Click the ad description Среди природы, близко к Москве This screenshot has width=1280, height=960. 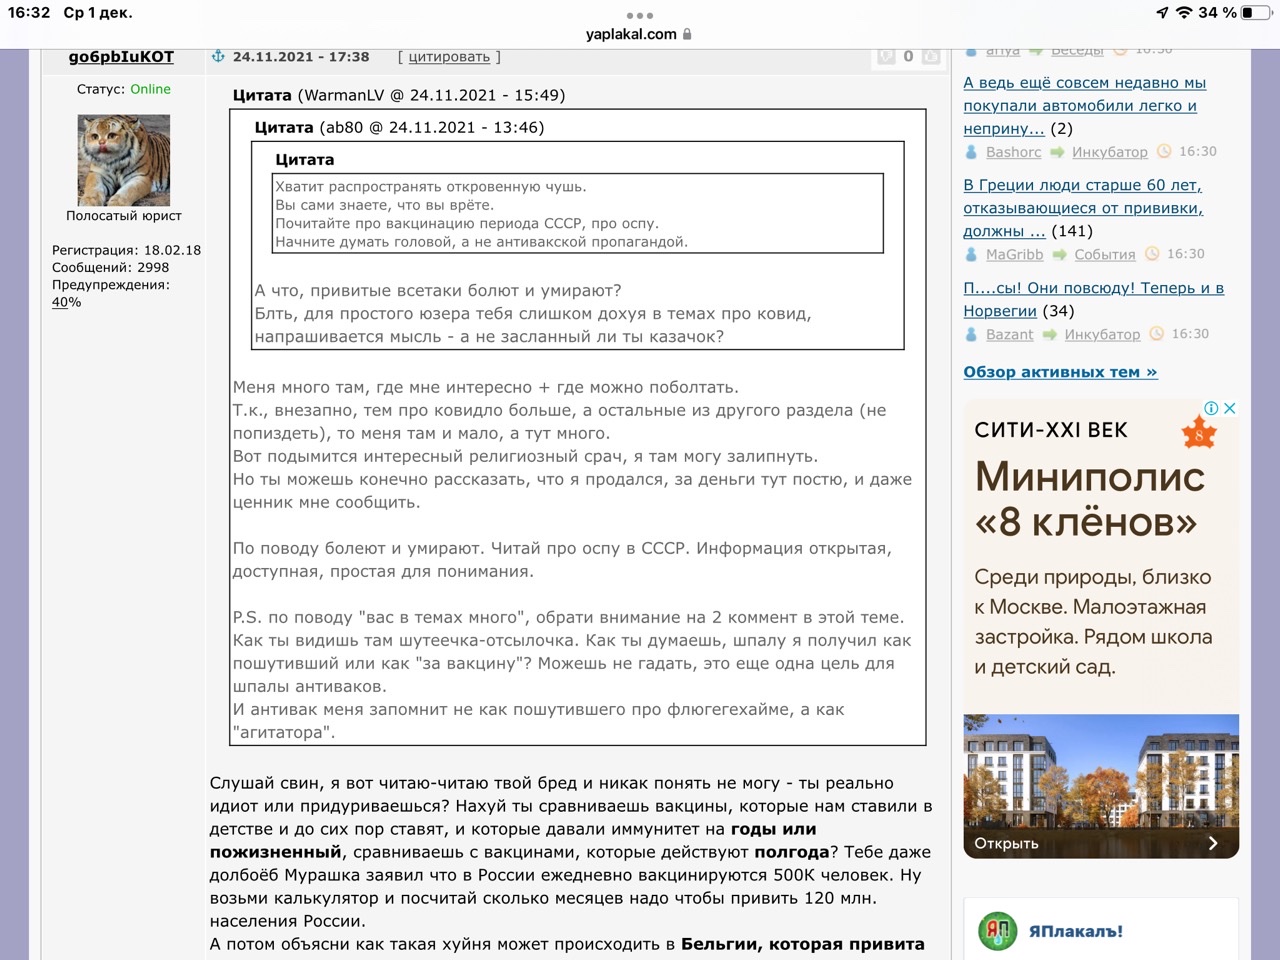(x=1093, y=622)
